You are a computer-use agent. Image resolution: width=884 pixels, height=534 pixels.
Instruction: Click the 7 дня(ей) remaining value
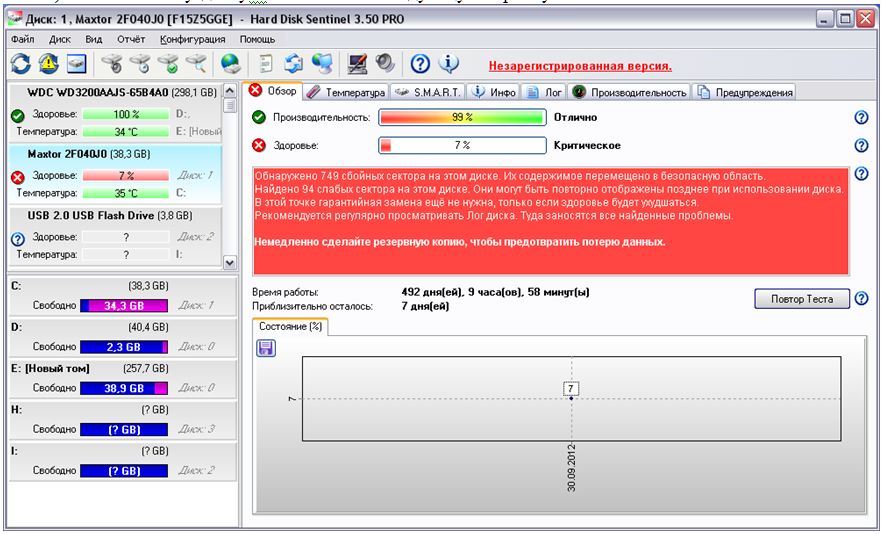coord(425,306)
